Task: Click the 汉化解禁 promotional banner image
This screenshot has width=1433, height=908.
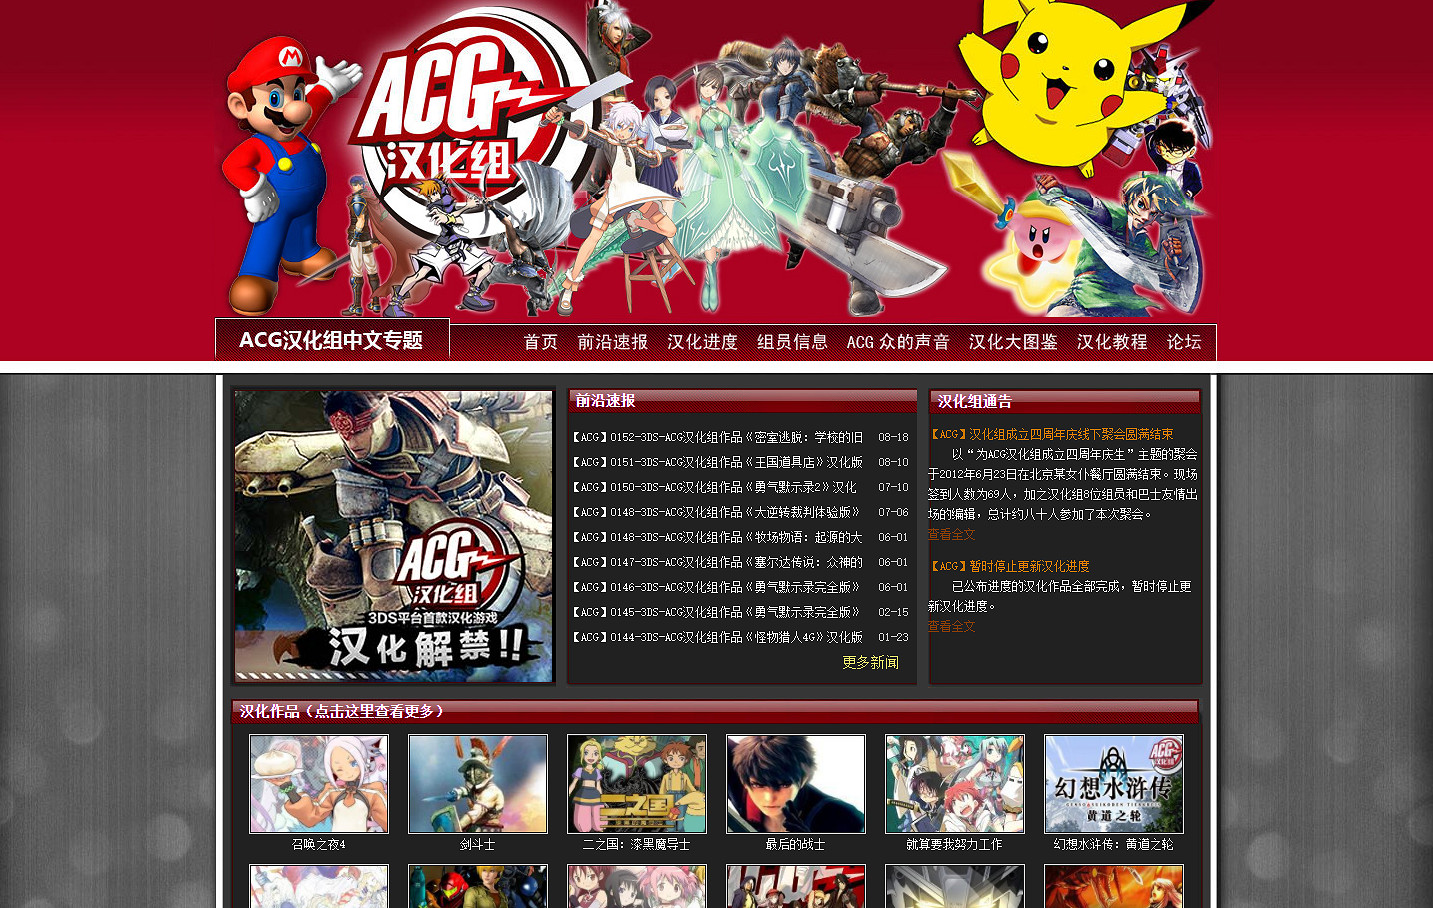Action: pos(394,536)
